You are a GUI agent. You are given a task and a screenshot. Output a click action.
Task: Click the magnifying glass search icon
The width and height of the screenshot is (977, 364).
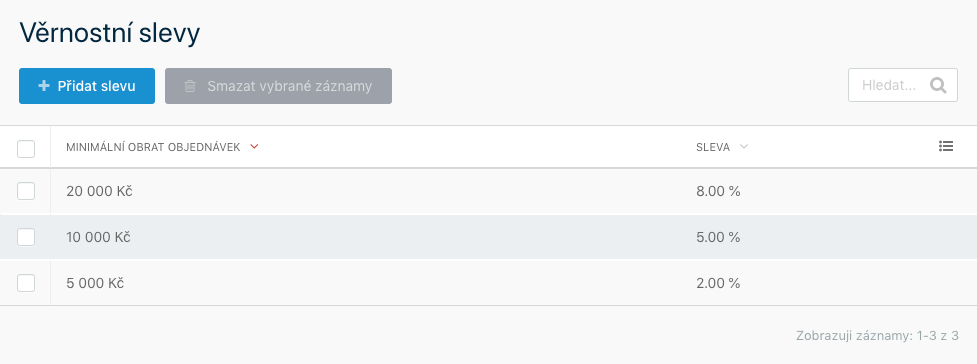(938, 85)
